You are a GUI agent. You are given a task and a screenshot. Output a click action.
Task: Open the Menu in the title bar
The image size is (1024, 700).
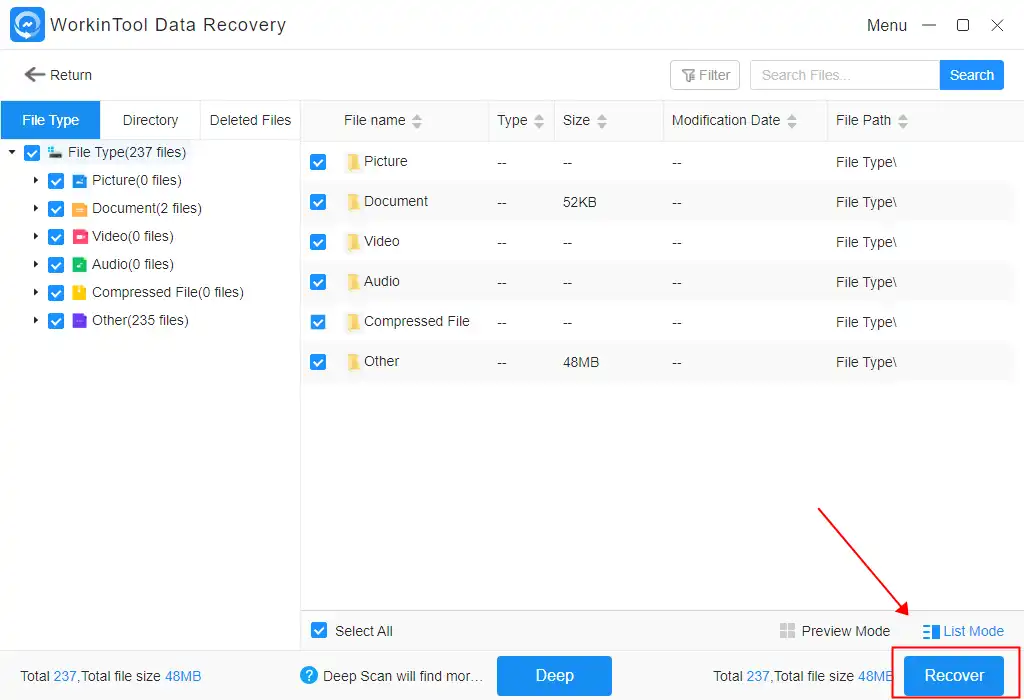coord(886,25)
